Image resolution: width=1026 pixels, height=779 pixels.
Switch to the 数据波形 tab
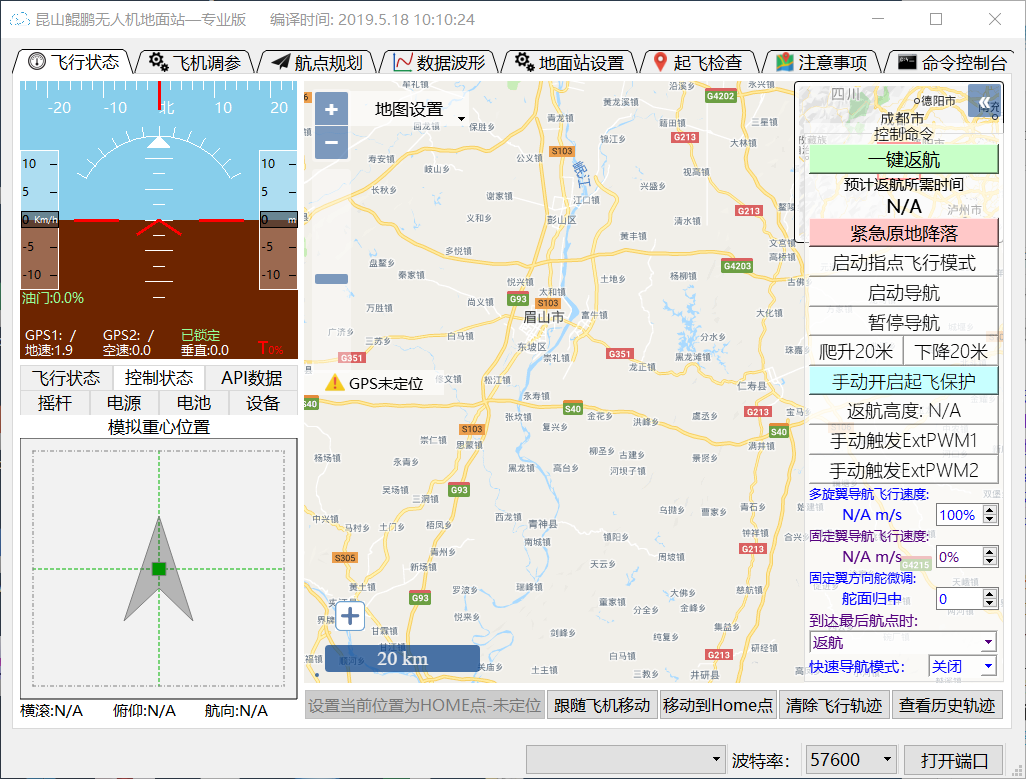(439, 62)
